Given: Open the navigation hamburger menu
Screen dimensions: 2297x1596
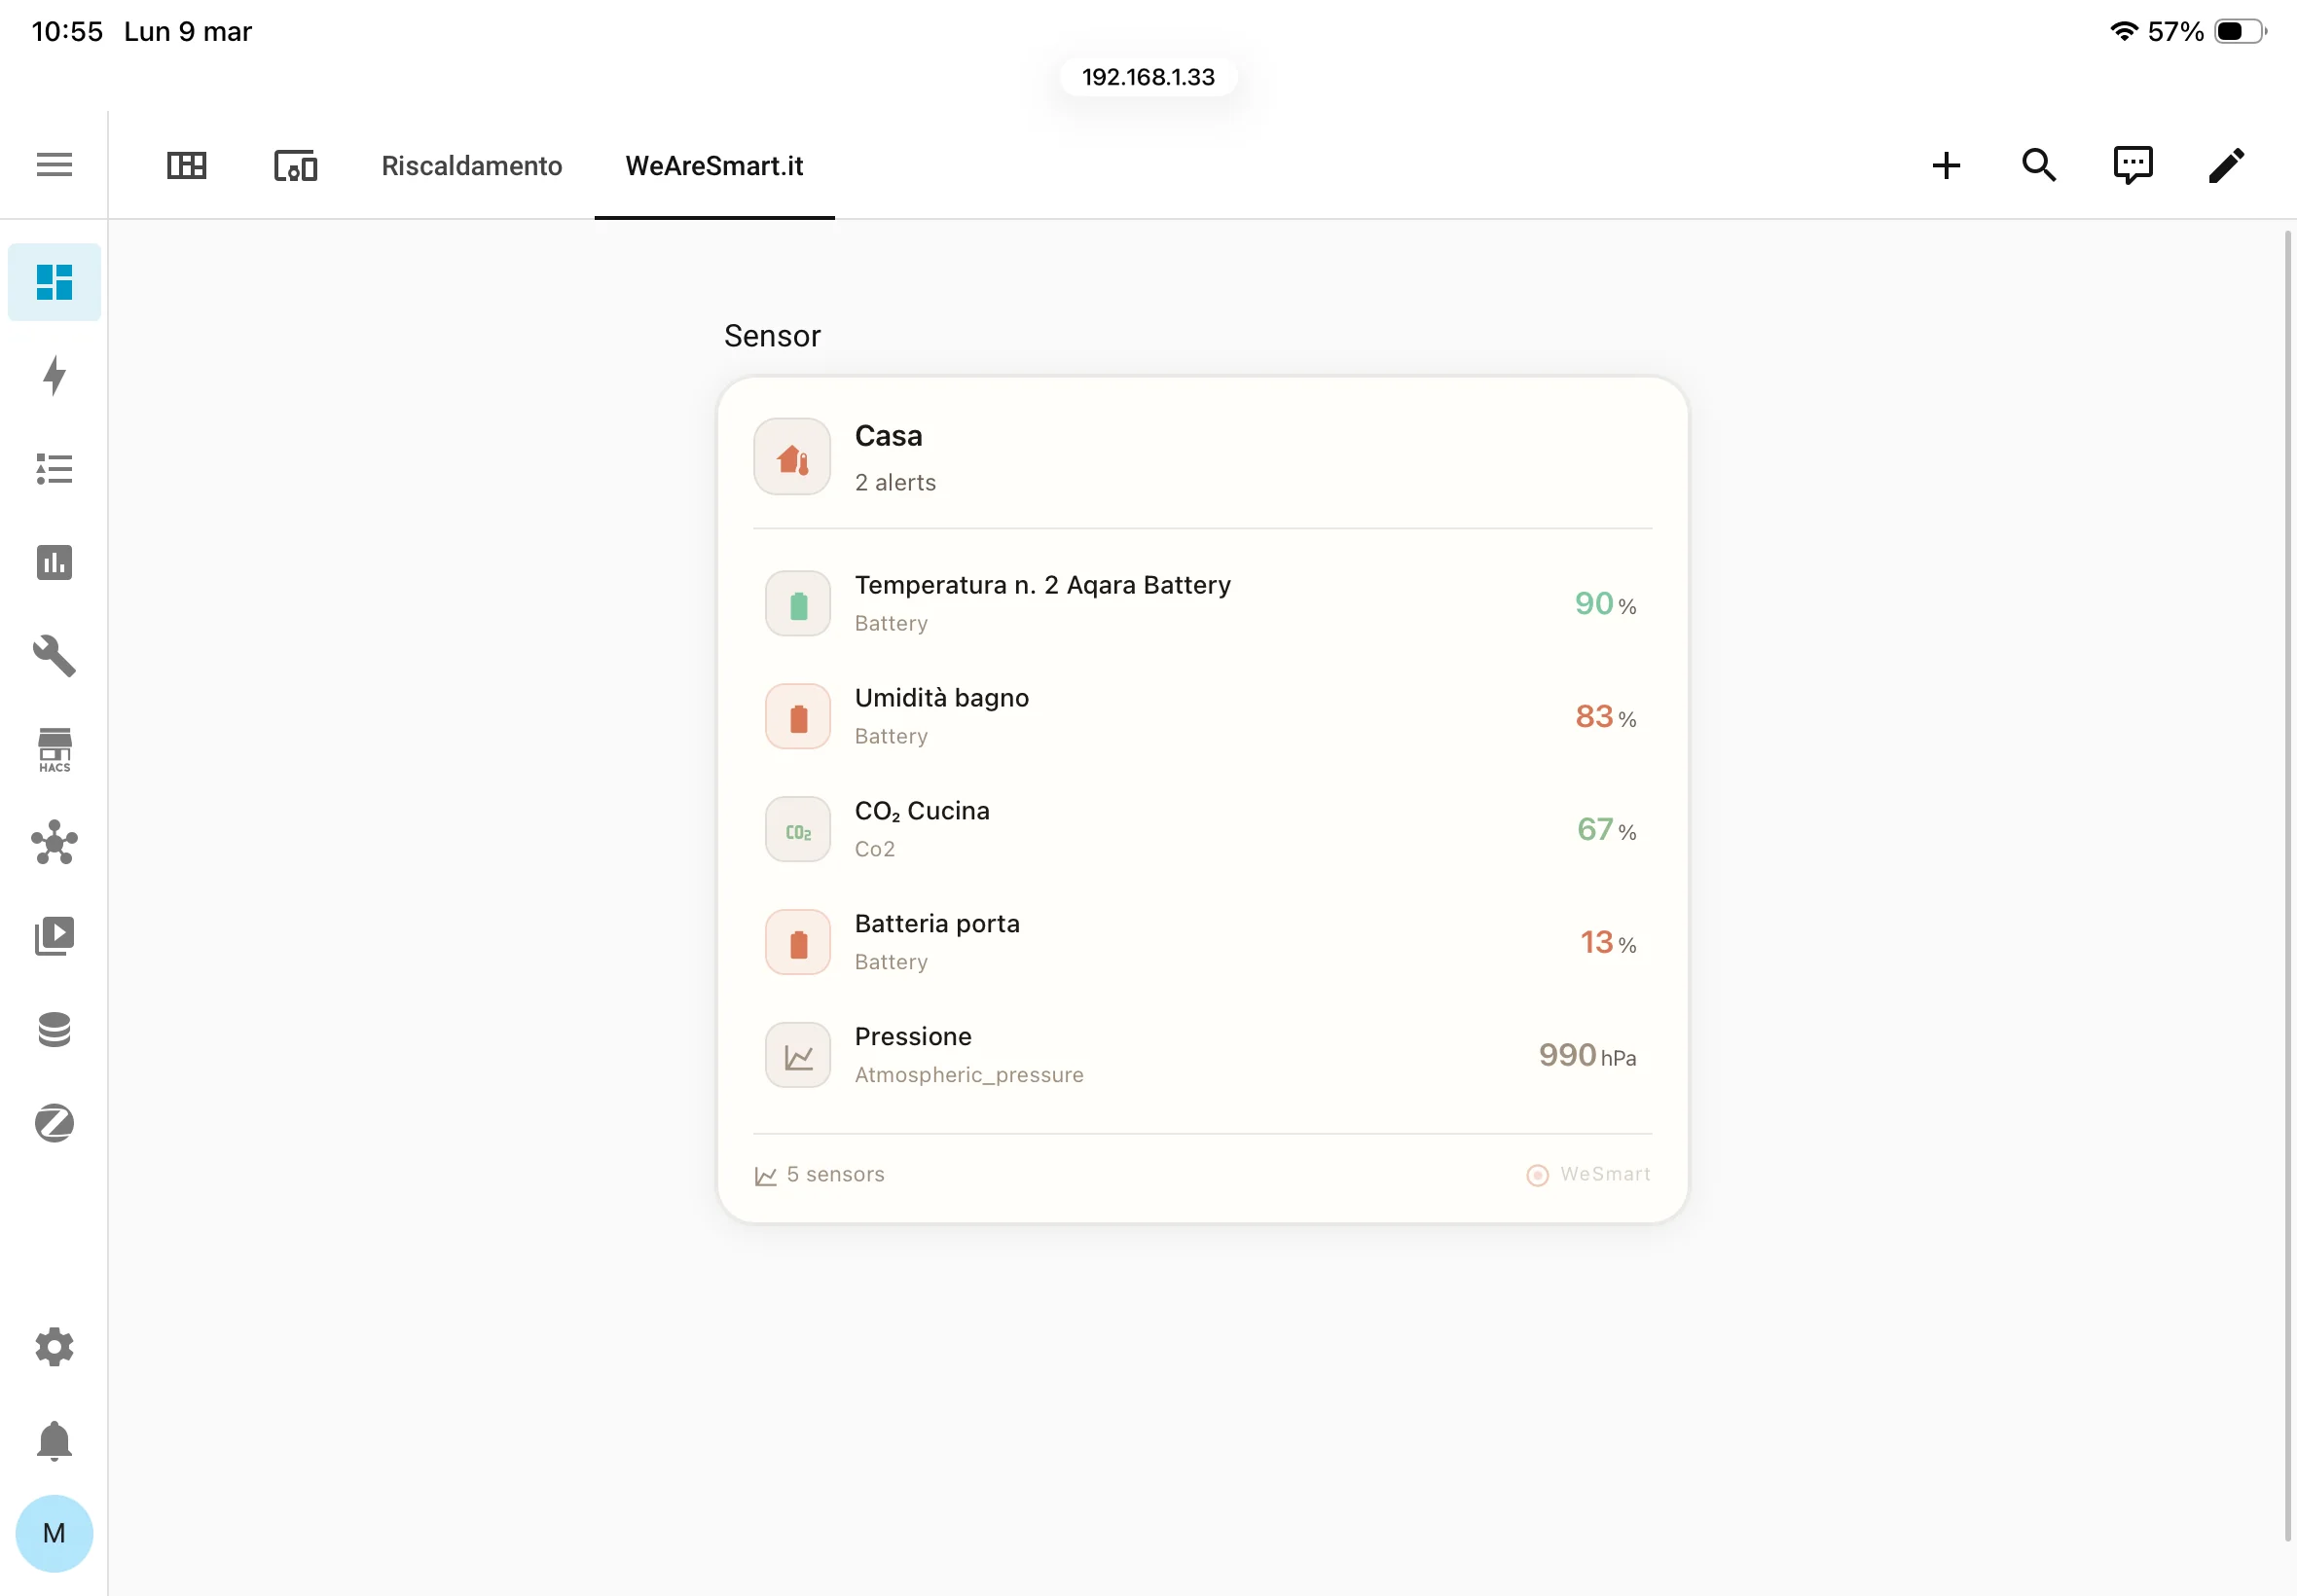Looking at the screenshot, I should [x=54, y=164].
